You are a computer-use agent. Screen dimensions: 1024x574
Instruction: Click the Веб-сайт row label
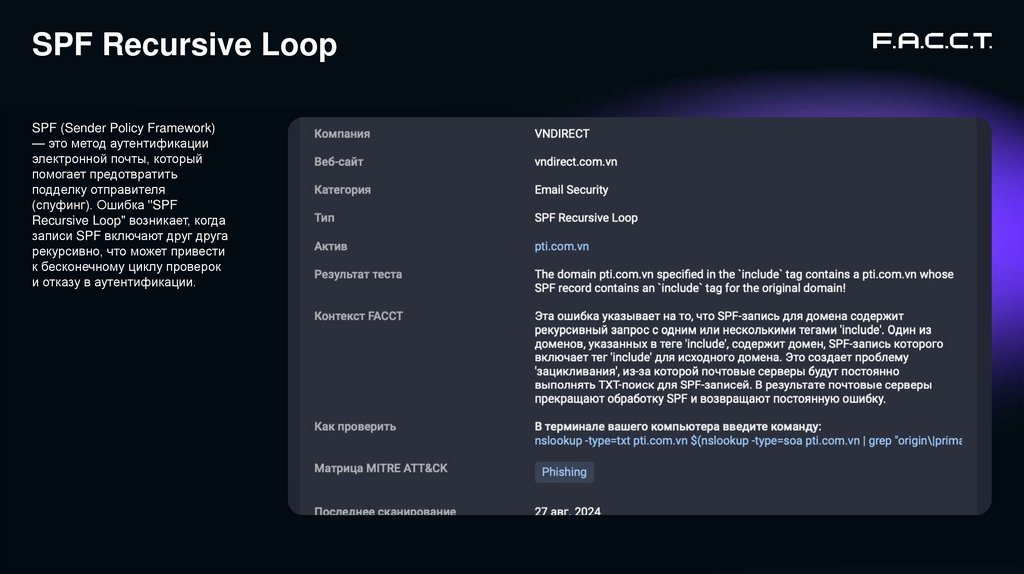coord(339,162)
